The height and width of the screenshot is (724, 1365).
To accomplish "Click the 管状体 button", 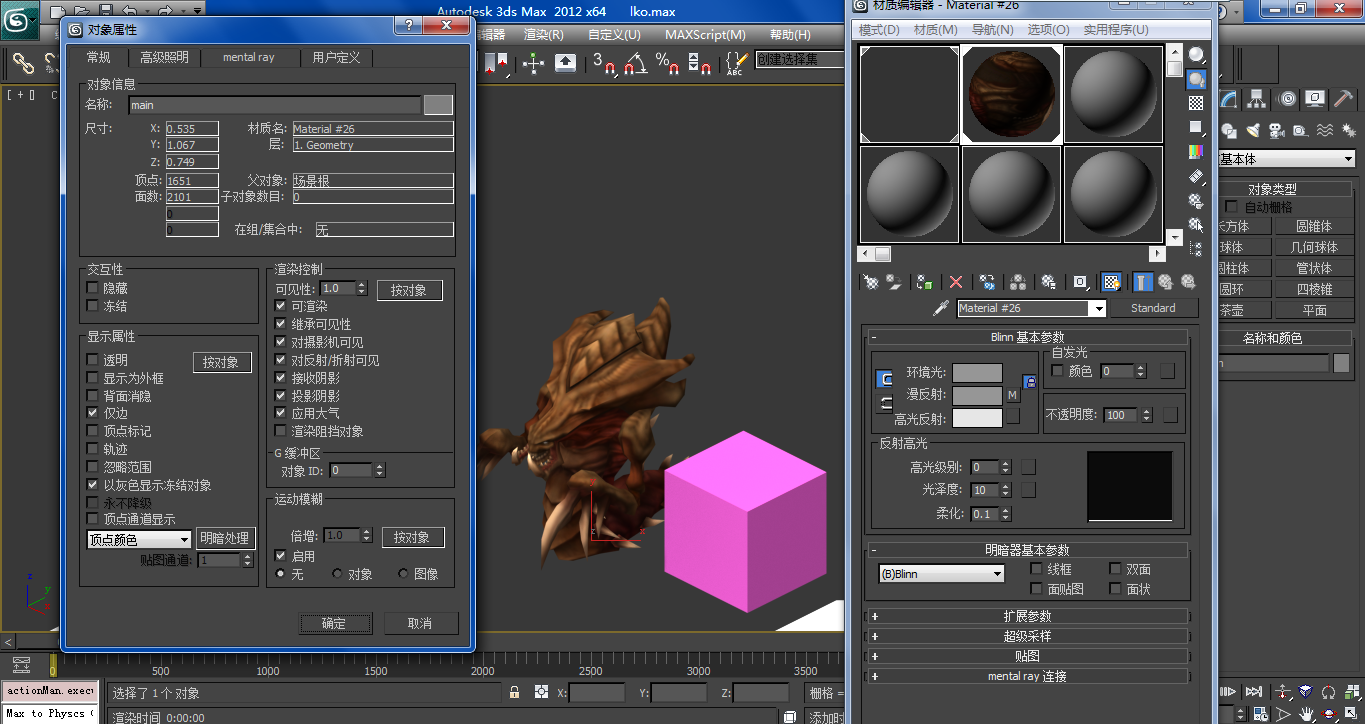I will click(x=1314, y=268).
